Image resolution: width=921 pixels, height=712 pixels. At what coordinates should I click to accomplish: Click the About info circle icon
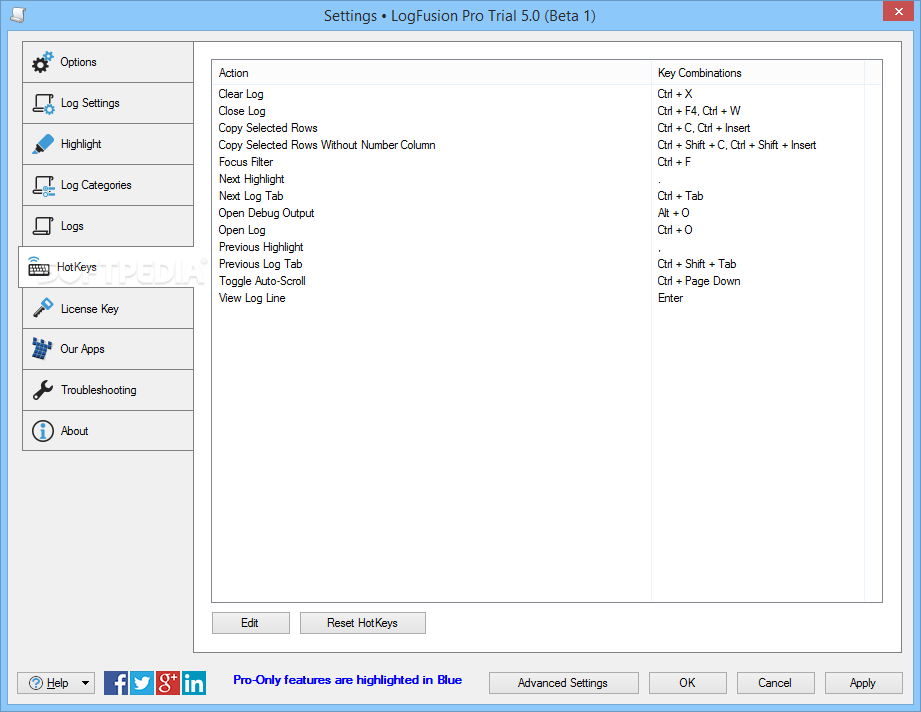(43, 431)
